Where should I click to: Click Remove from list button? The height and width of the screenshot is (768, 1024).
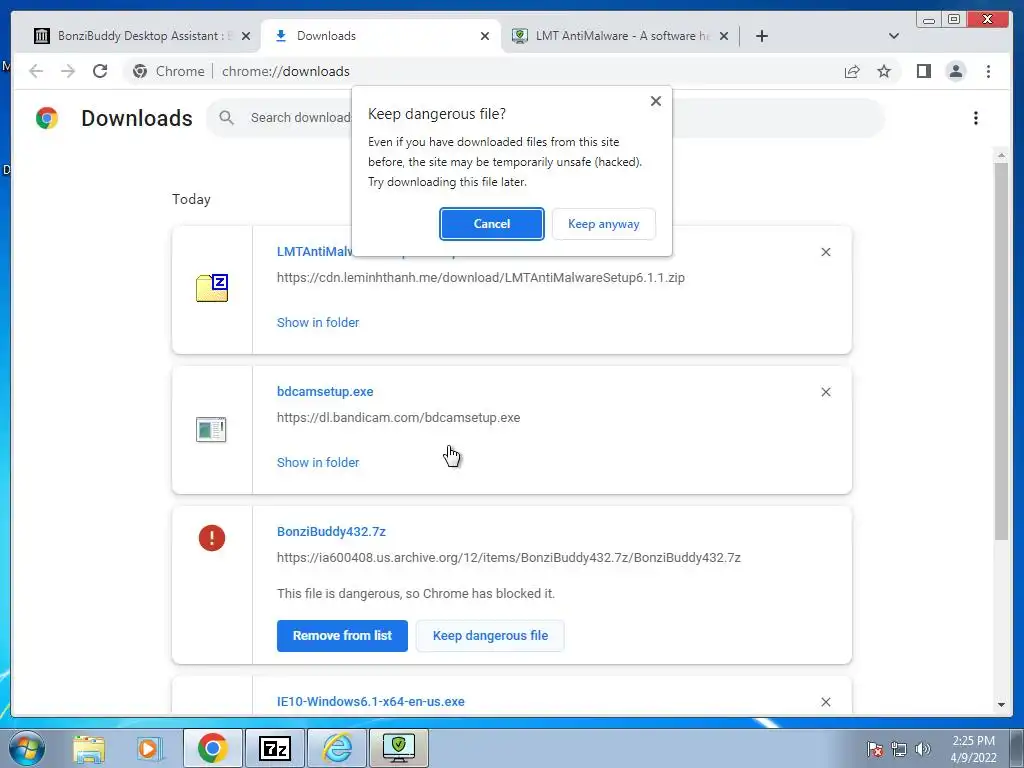click(342, 635)
